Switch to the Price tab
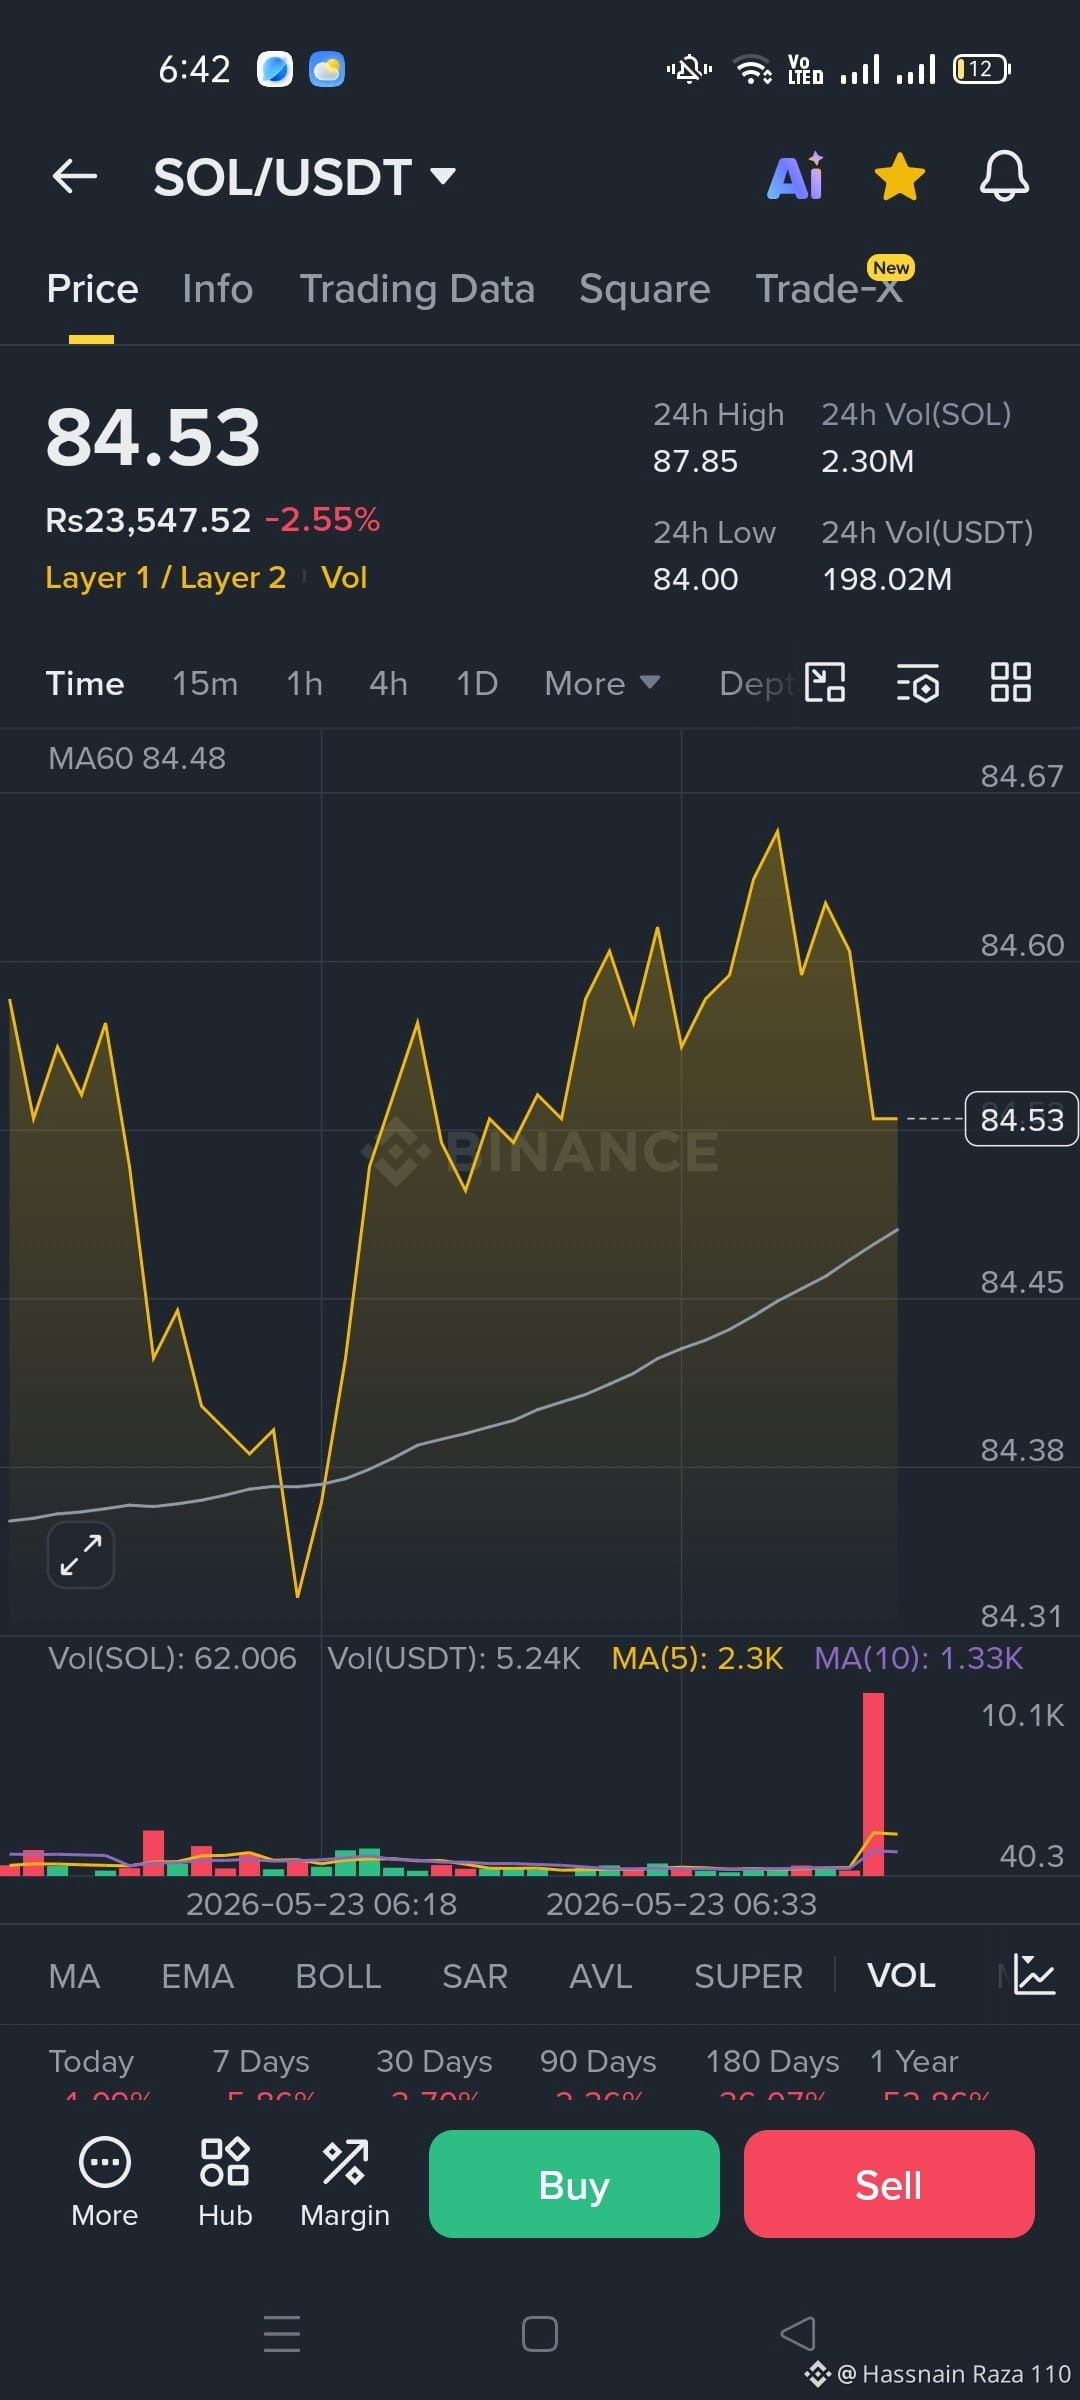 (x=92, y=289)
